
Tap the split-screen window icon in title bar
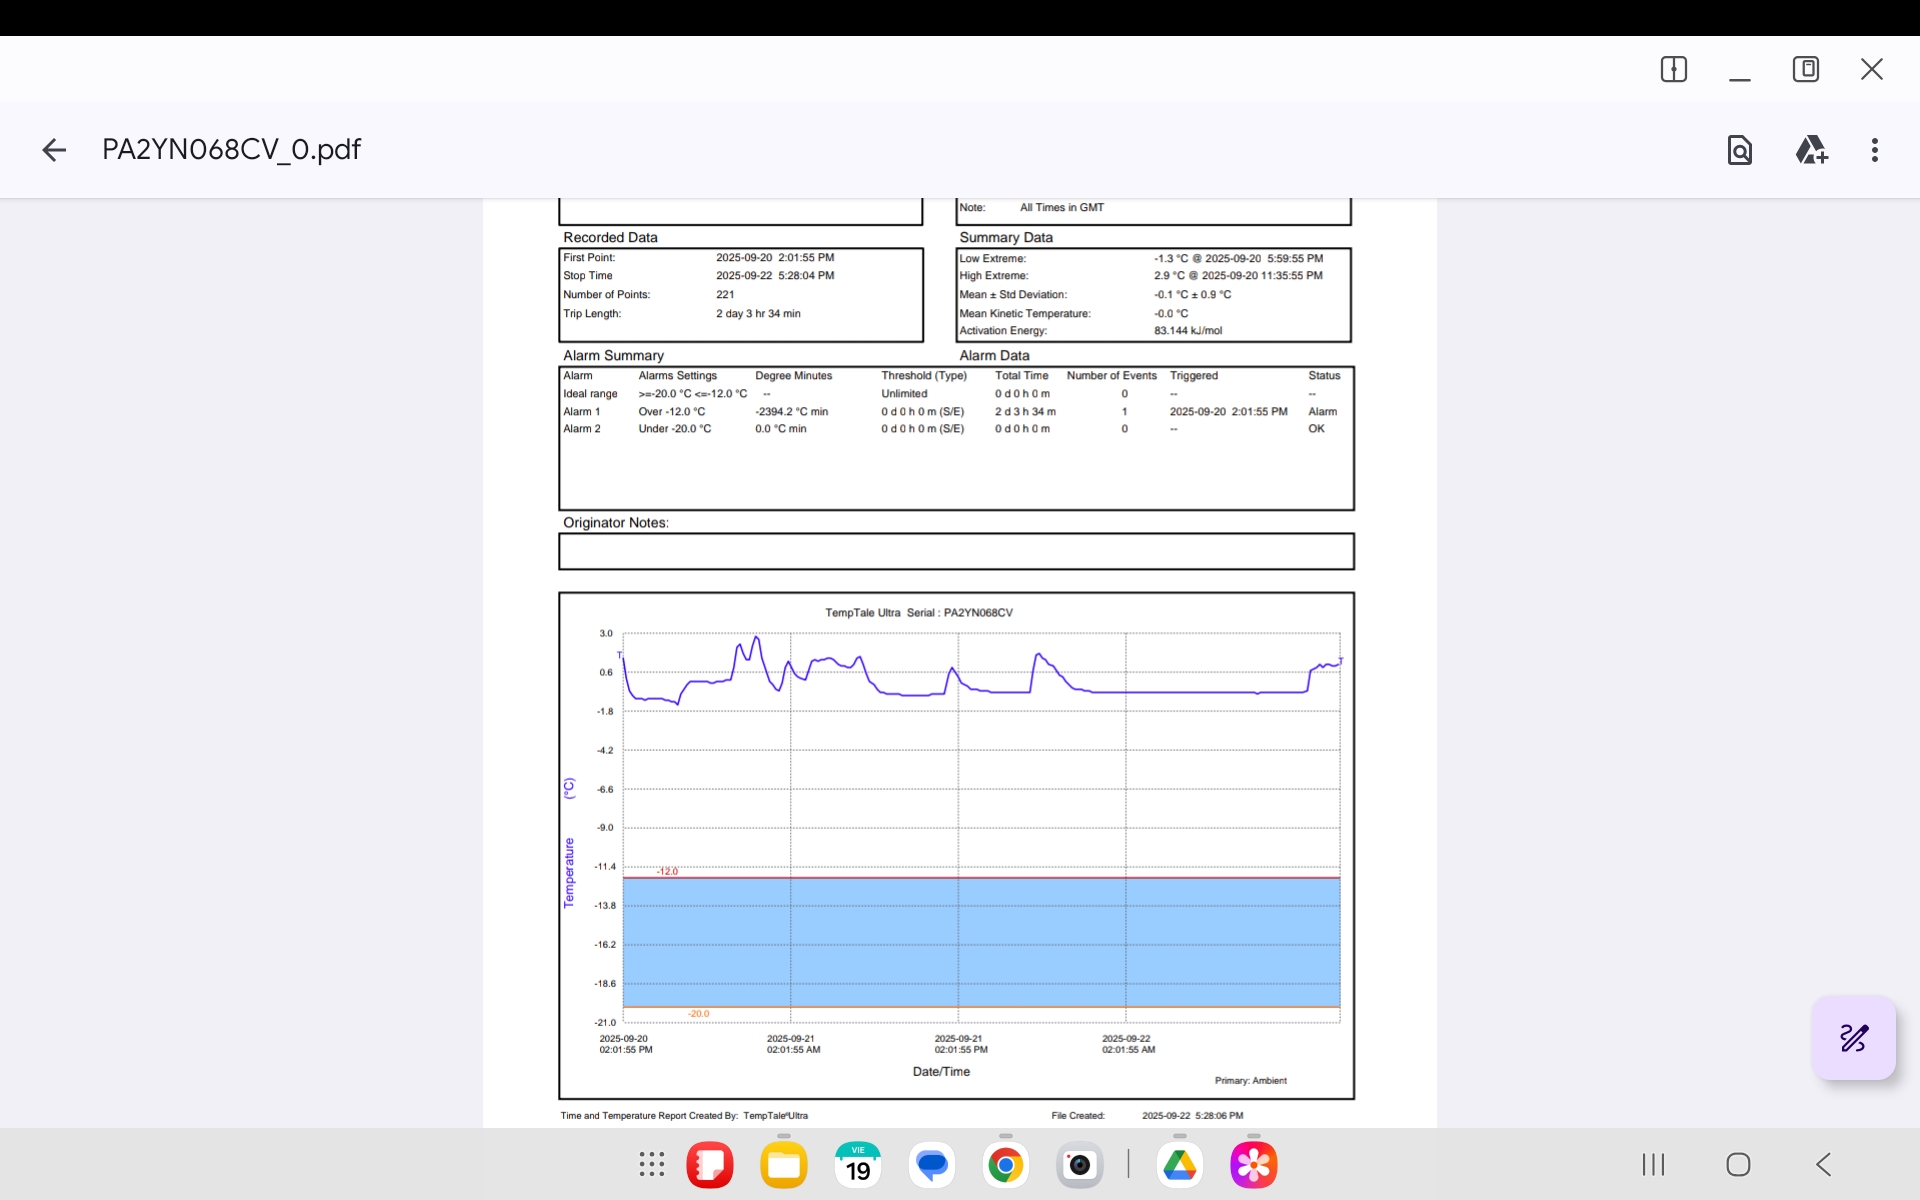[x=1674, y=69]
